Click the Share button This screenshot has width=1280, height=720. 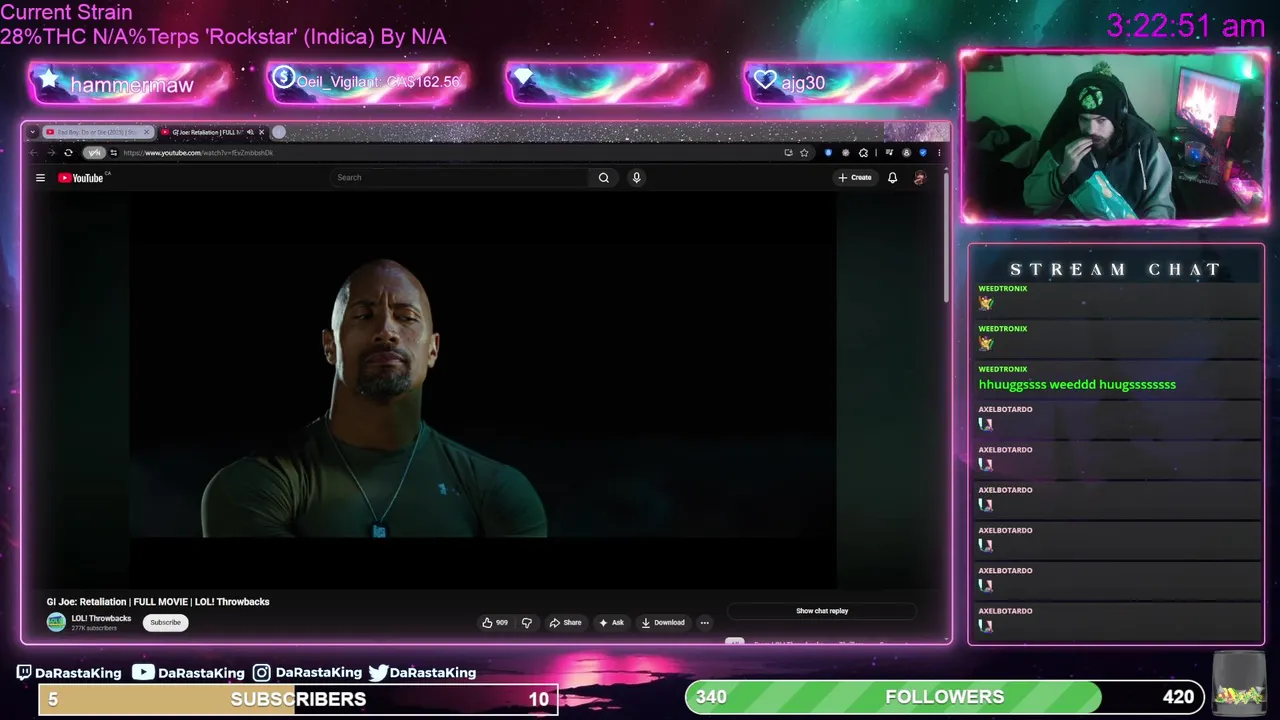565,622
